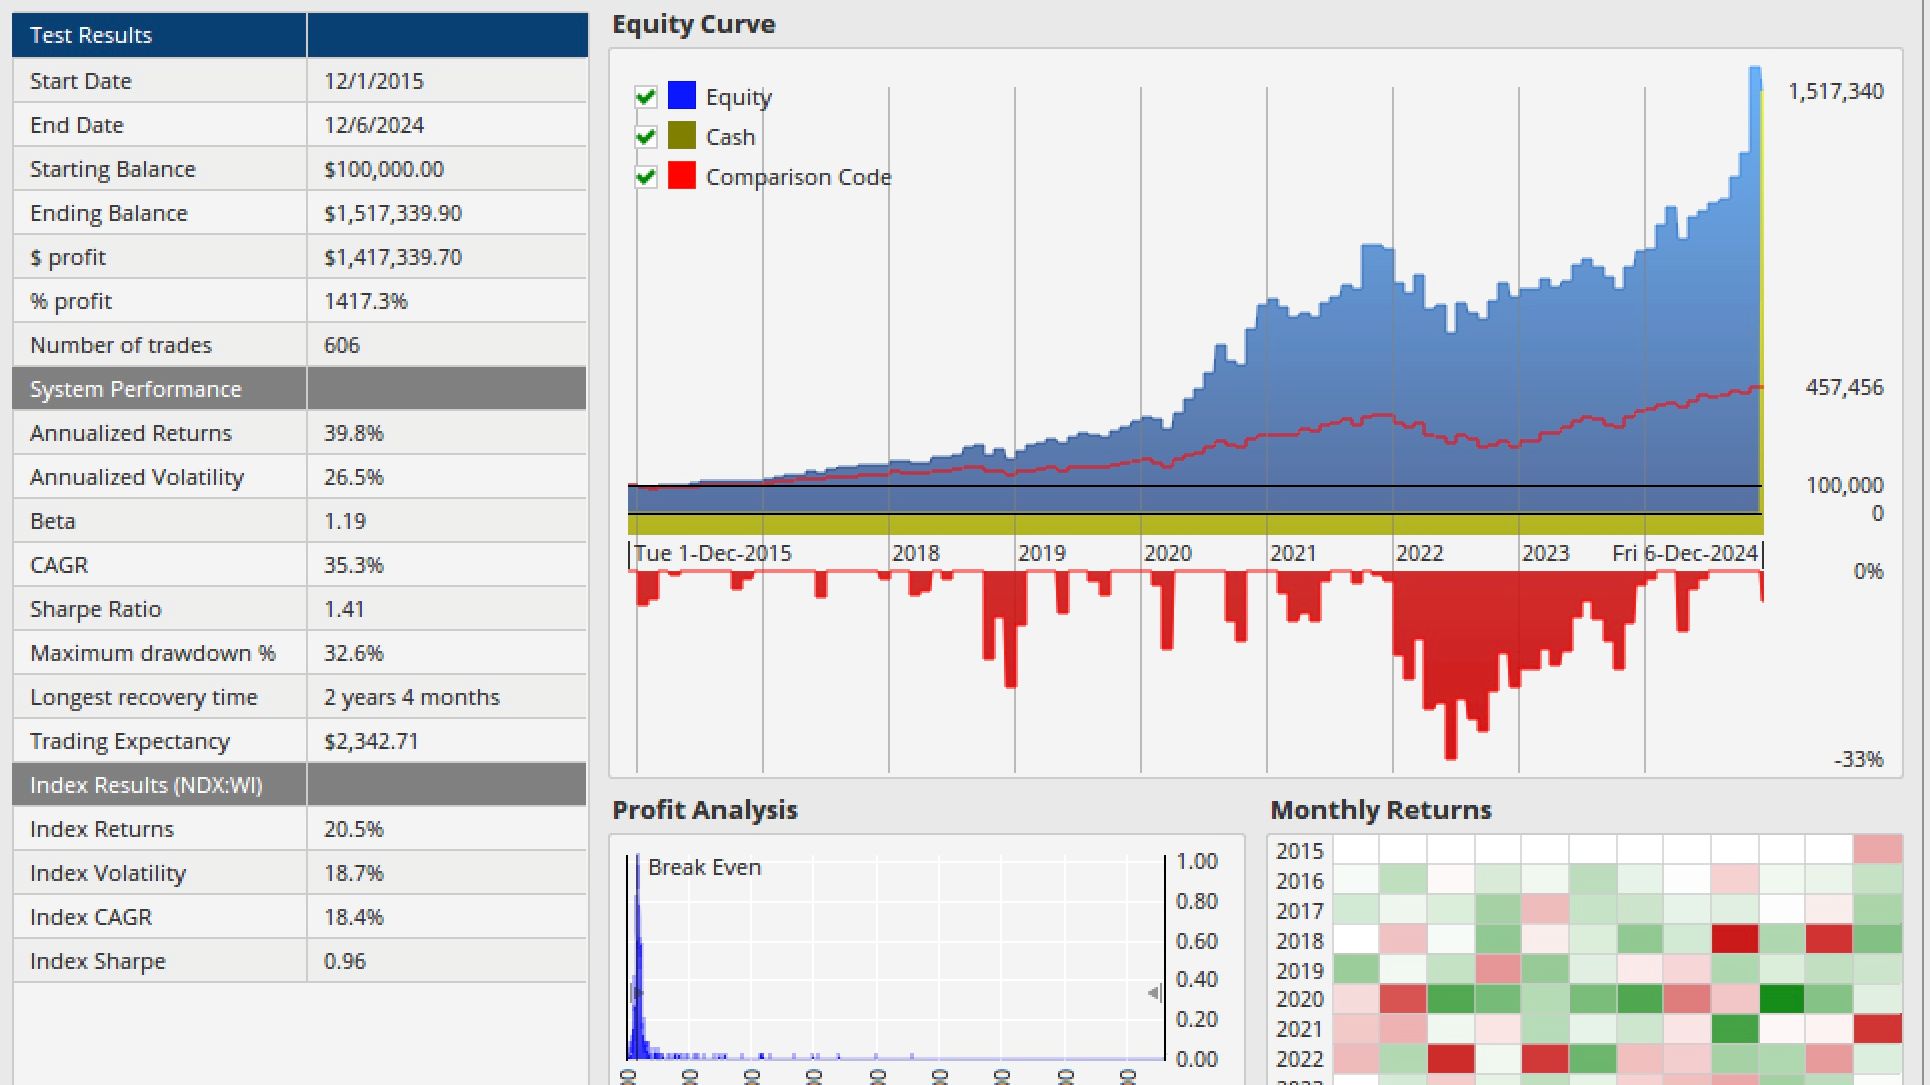This screenshot has height=1085, width=1930.
Task: Select the Maximum drawdown % value
Action: 353,653
